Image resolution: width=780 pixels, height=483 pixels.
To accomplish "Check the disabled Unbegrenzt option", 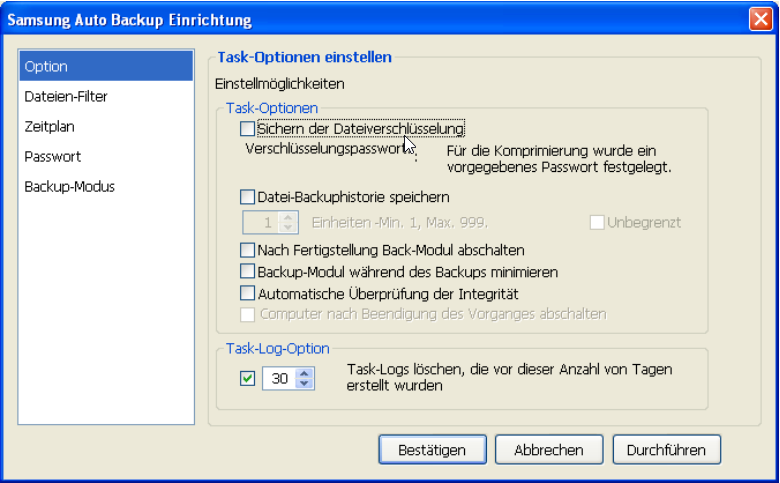I will click(x=597, y=222).
